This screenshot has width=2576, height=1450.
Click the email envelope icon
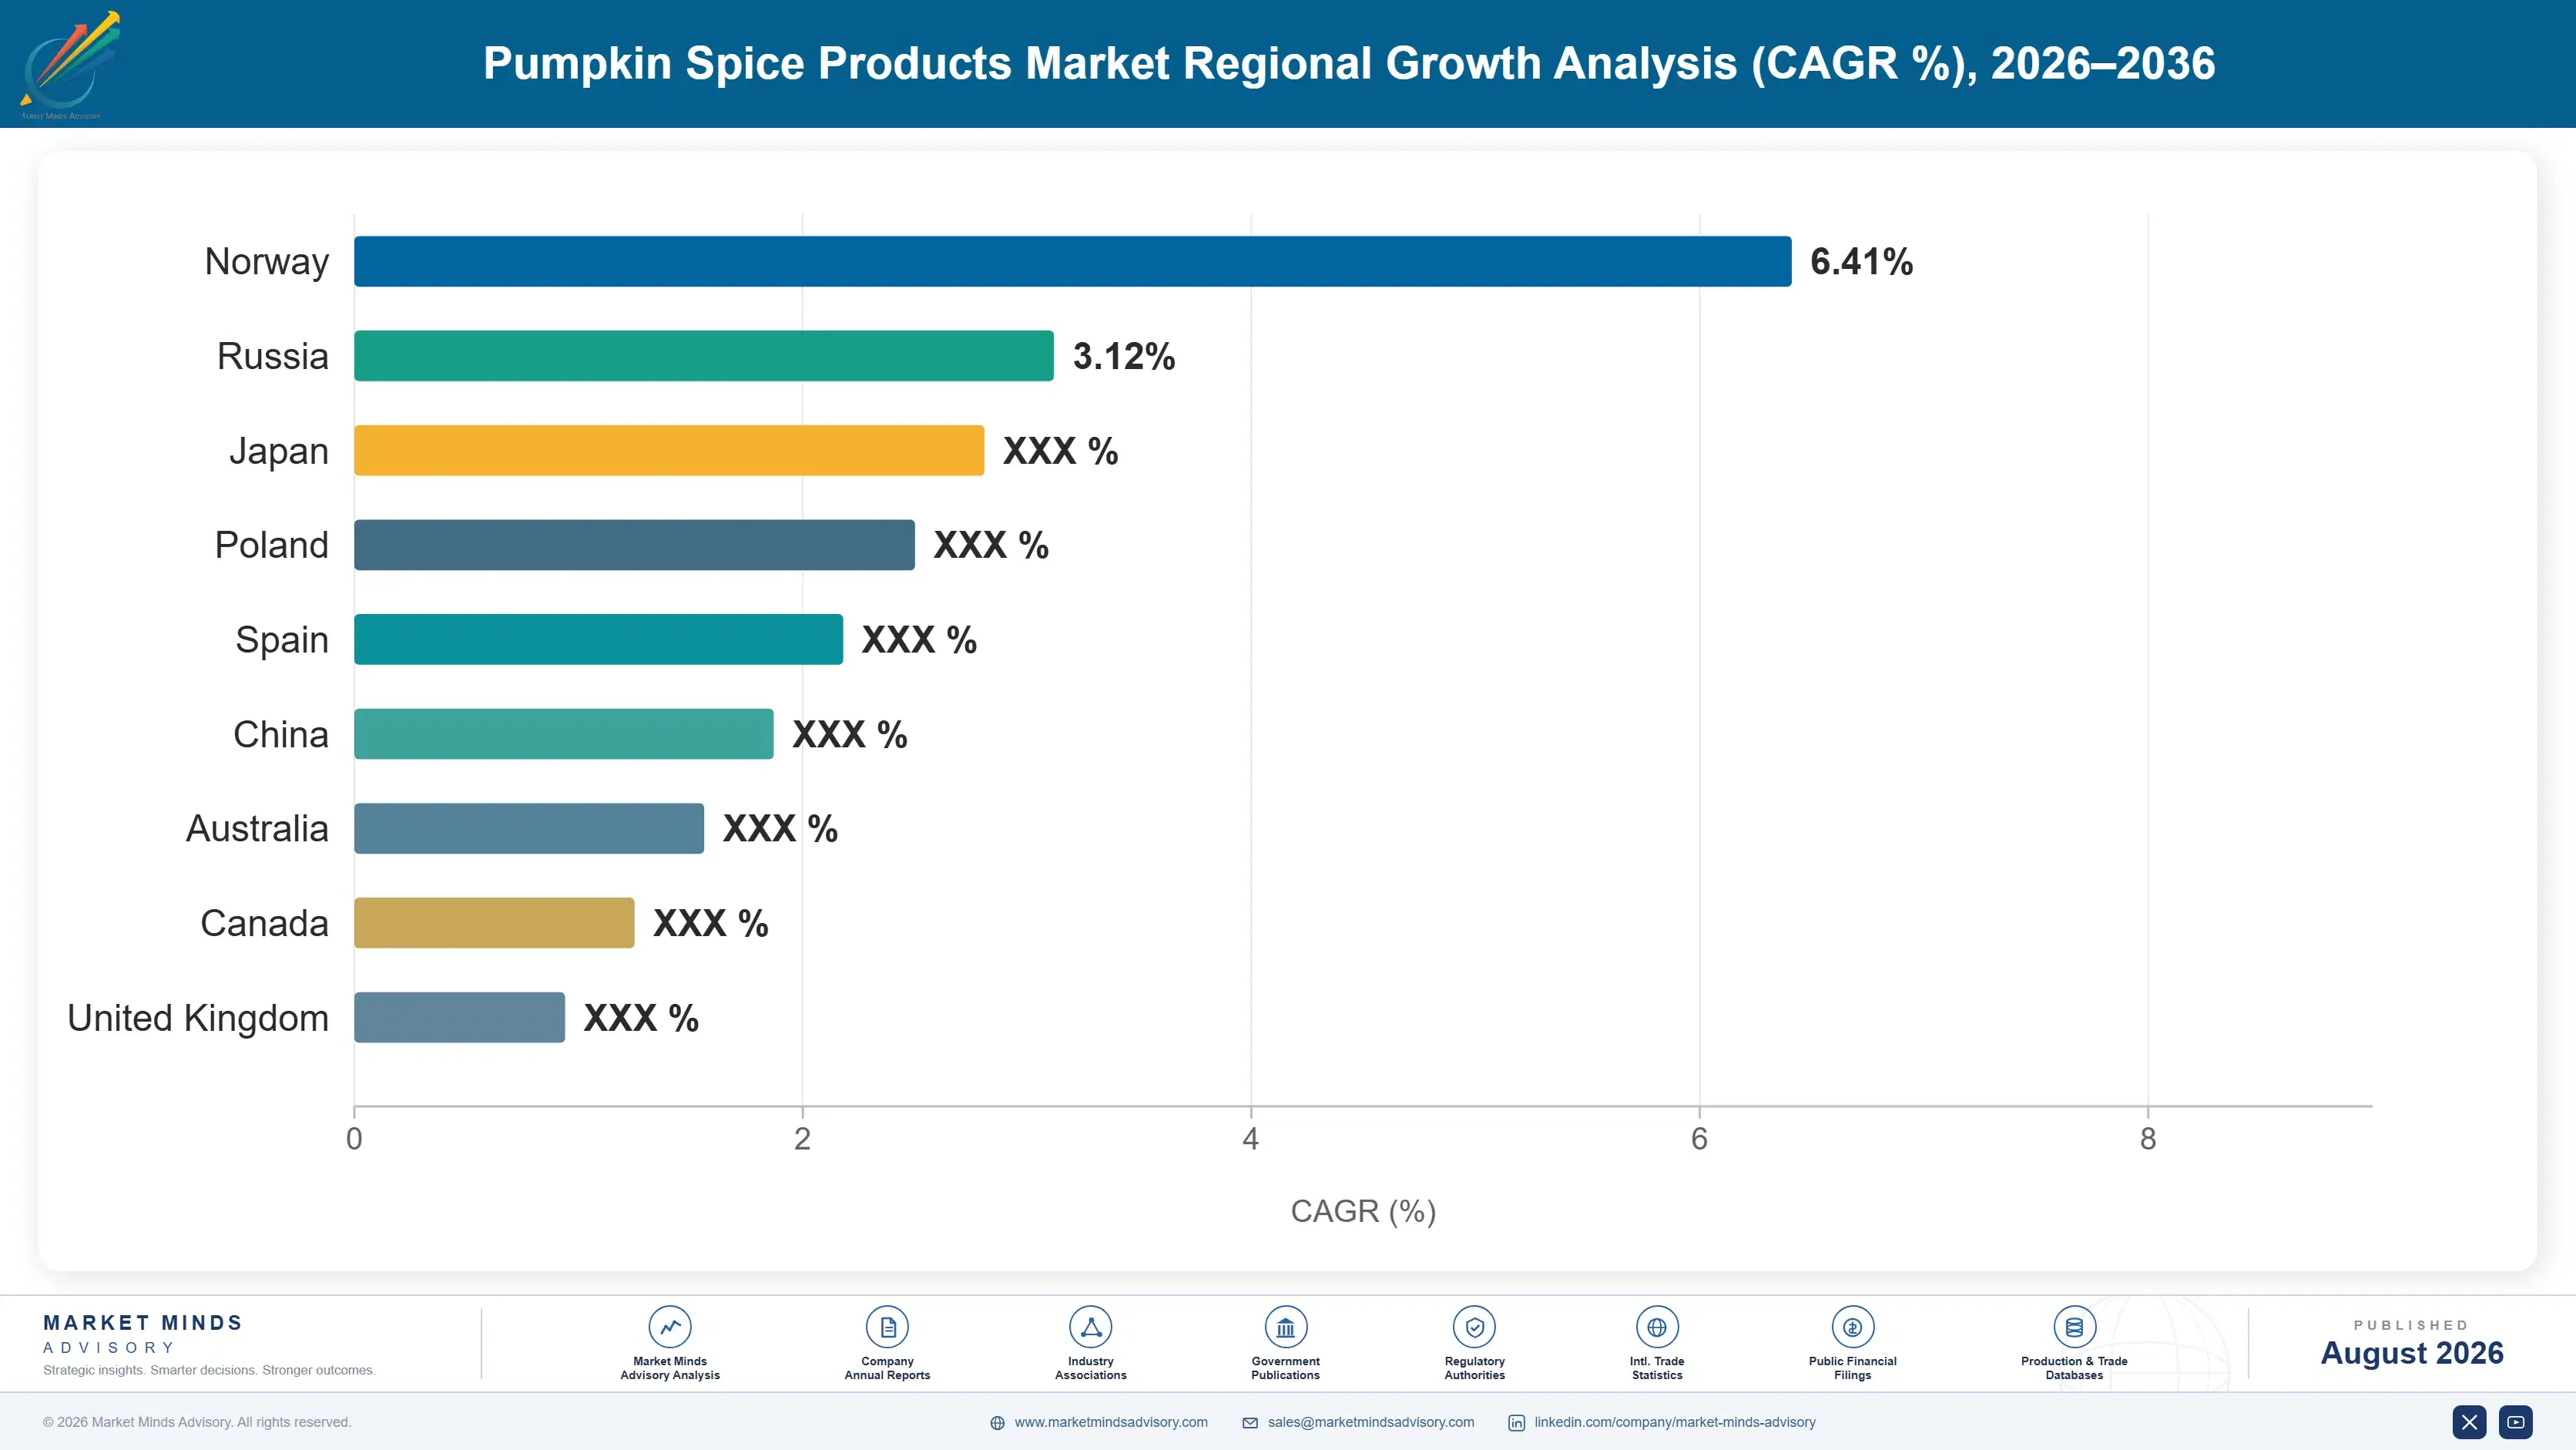click(x=1250, y=1423)
